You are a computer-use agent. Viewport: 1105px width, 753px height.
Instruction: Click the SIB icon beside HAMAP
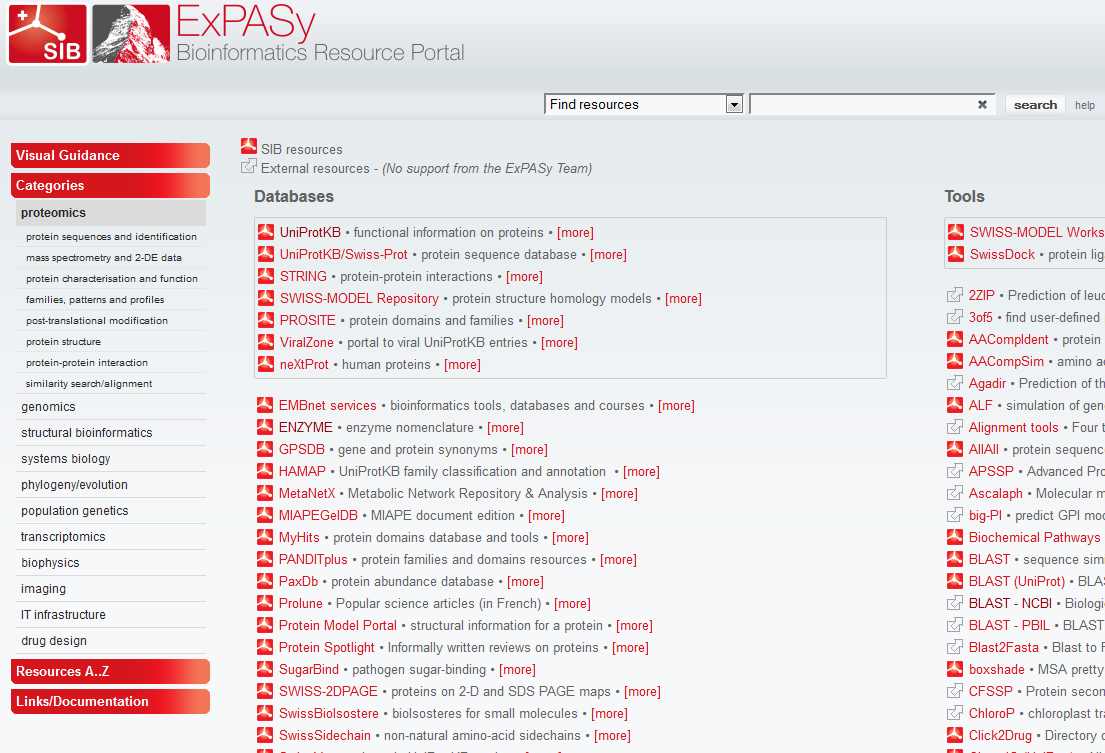tap(265, 471)
